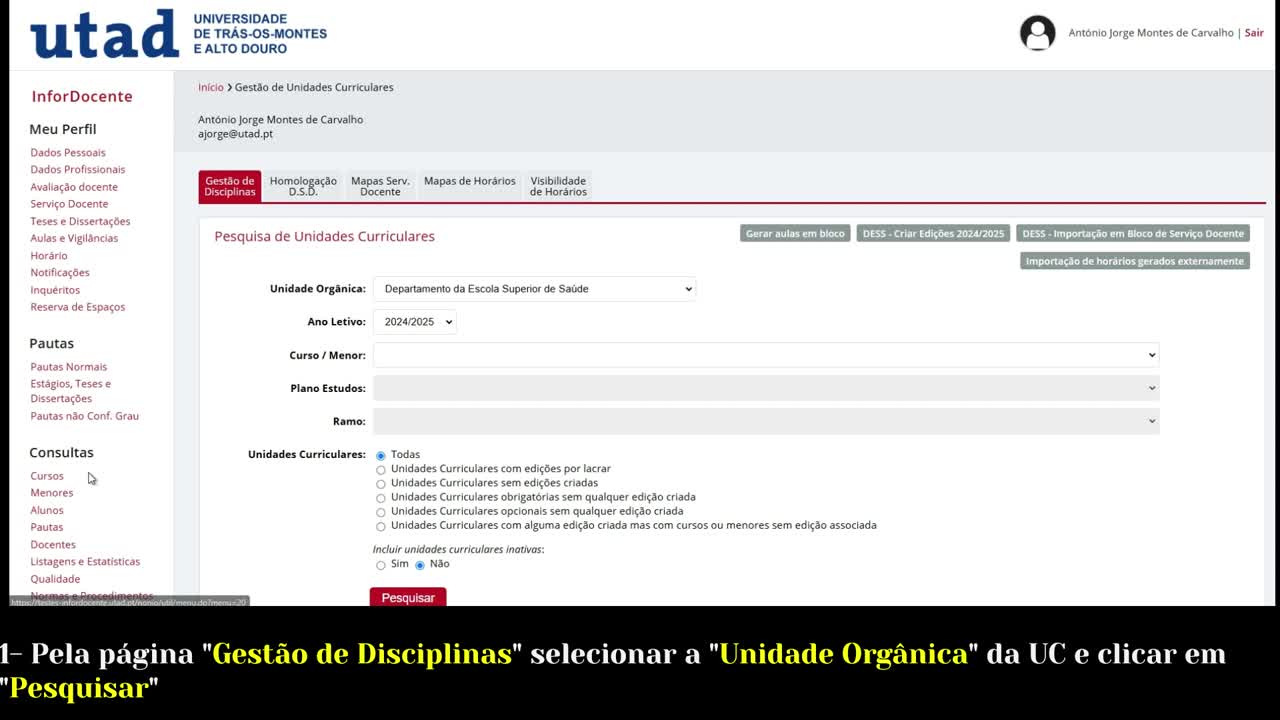Viewport: 1280px width, 720px height.
Task: Click the Sair logout link
Action: point(1254,33)
